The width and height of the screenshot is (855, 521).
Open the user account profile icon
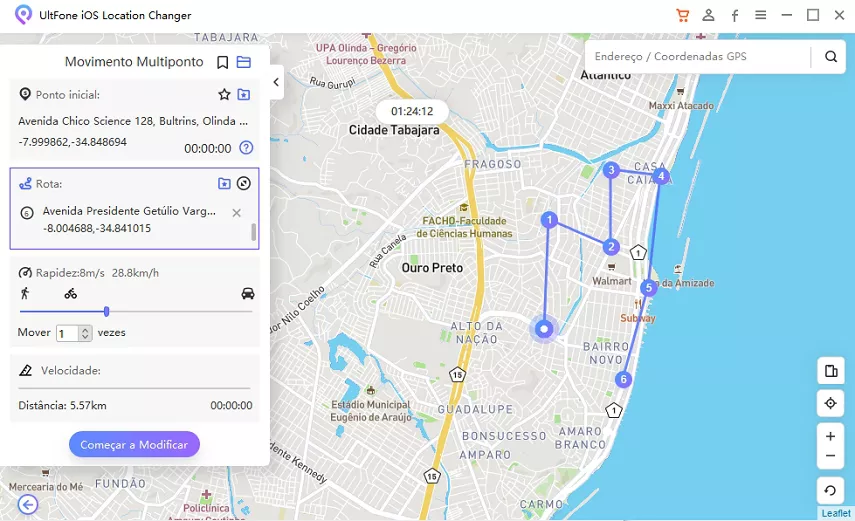pyautogui.click(x=708, y=15)
